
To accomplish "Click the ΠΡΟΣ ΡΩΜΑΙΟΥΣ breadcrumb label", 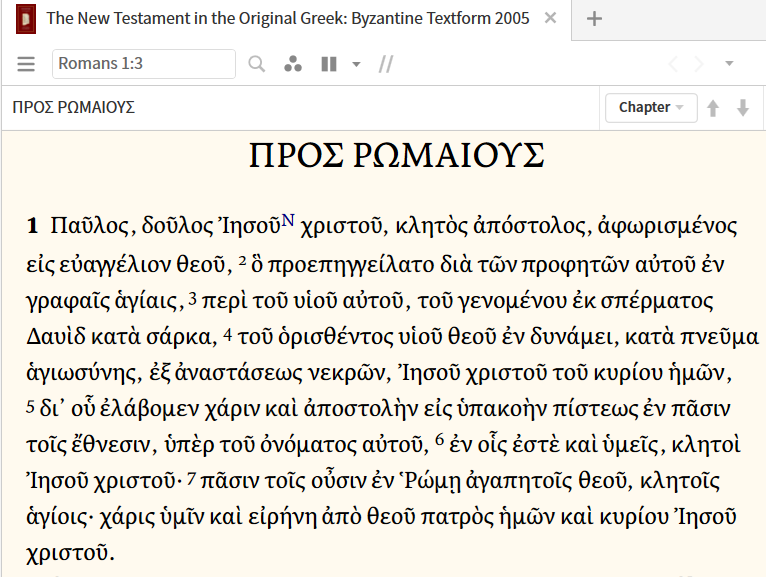I will point(74,108).
